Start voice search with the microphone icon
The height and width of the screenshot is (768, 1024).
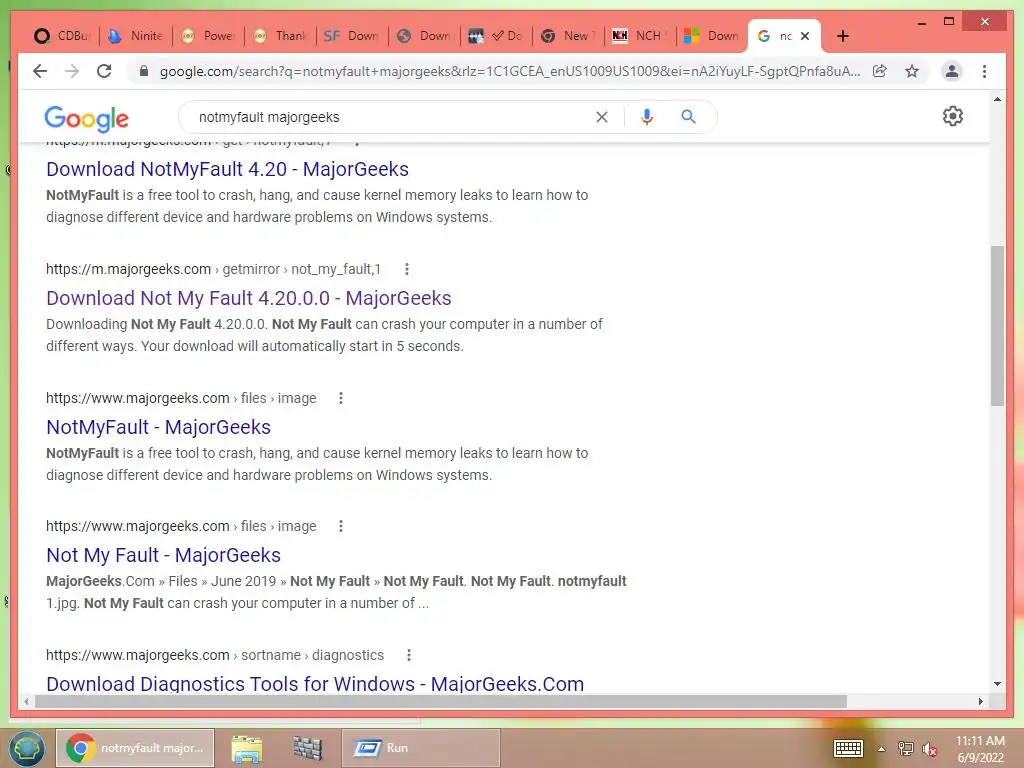pyautogui.click(x=647, y=117)
